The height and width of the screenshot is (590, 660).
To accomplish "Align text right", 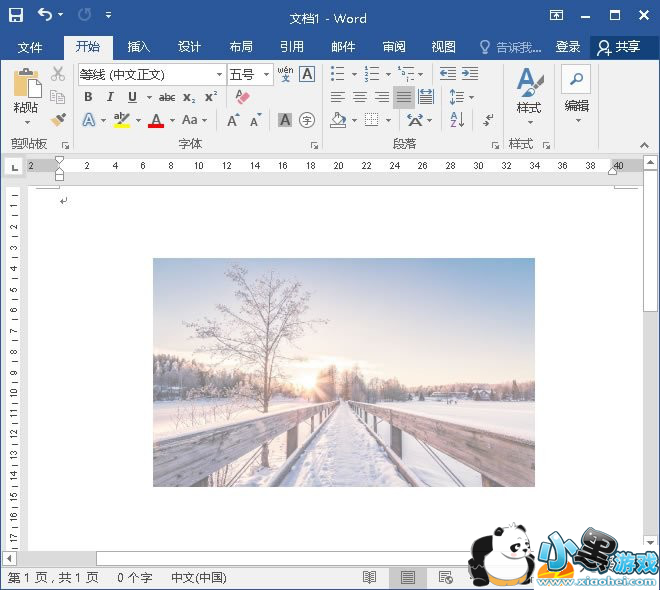I will point(382,97).
